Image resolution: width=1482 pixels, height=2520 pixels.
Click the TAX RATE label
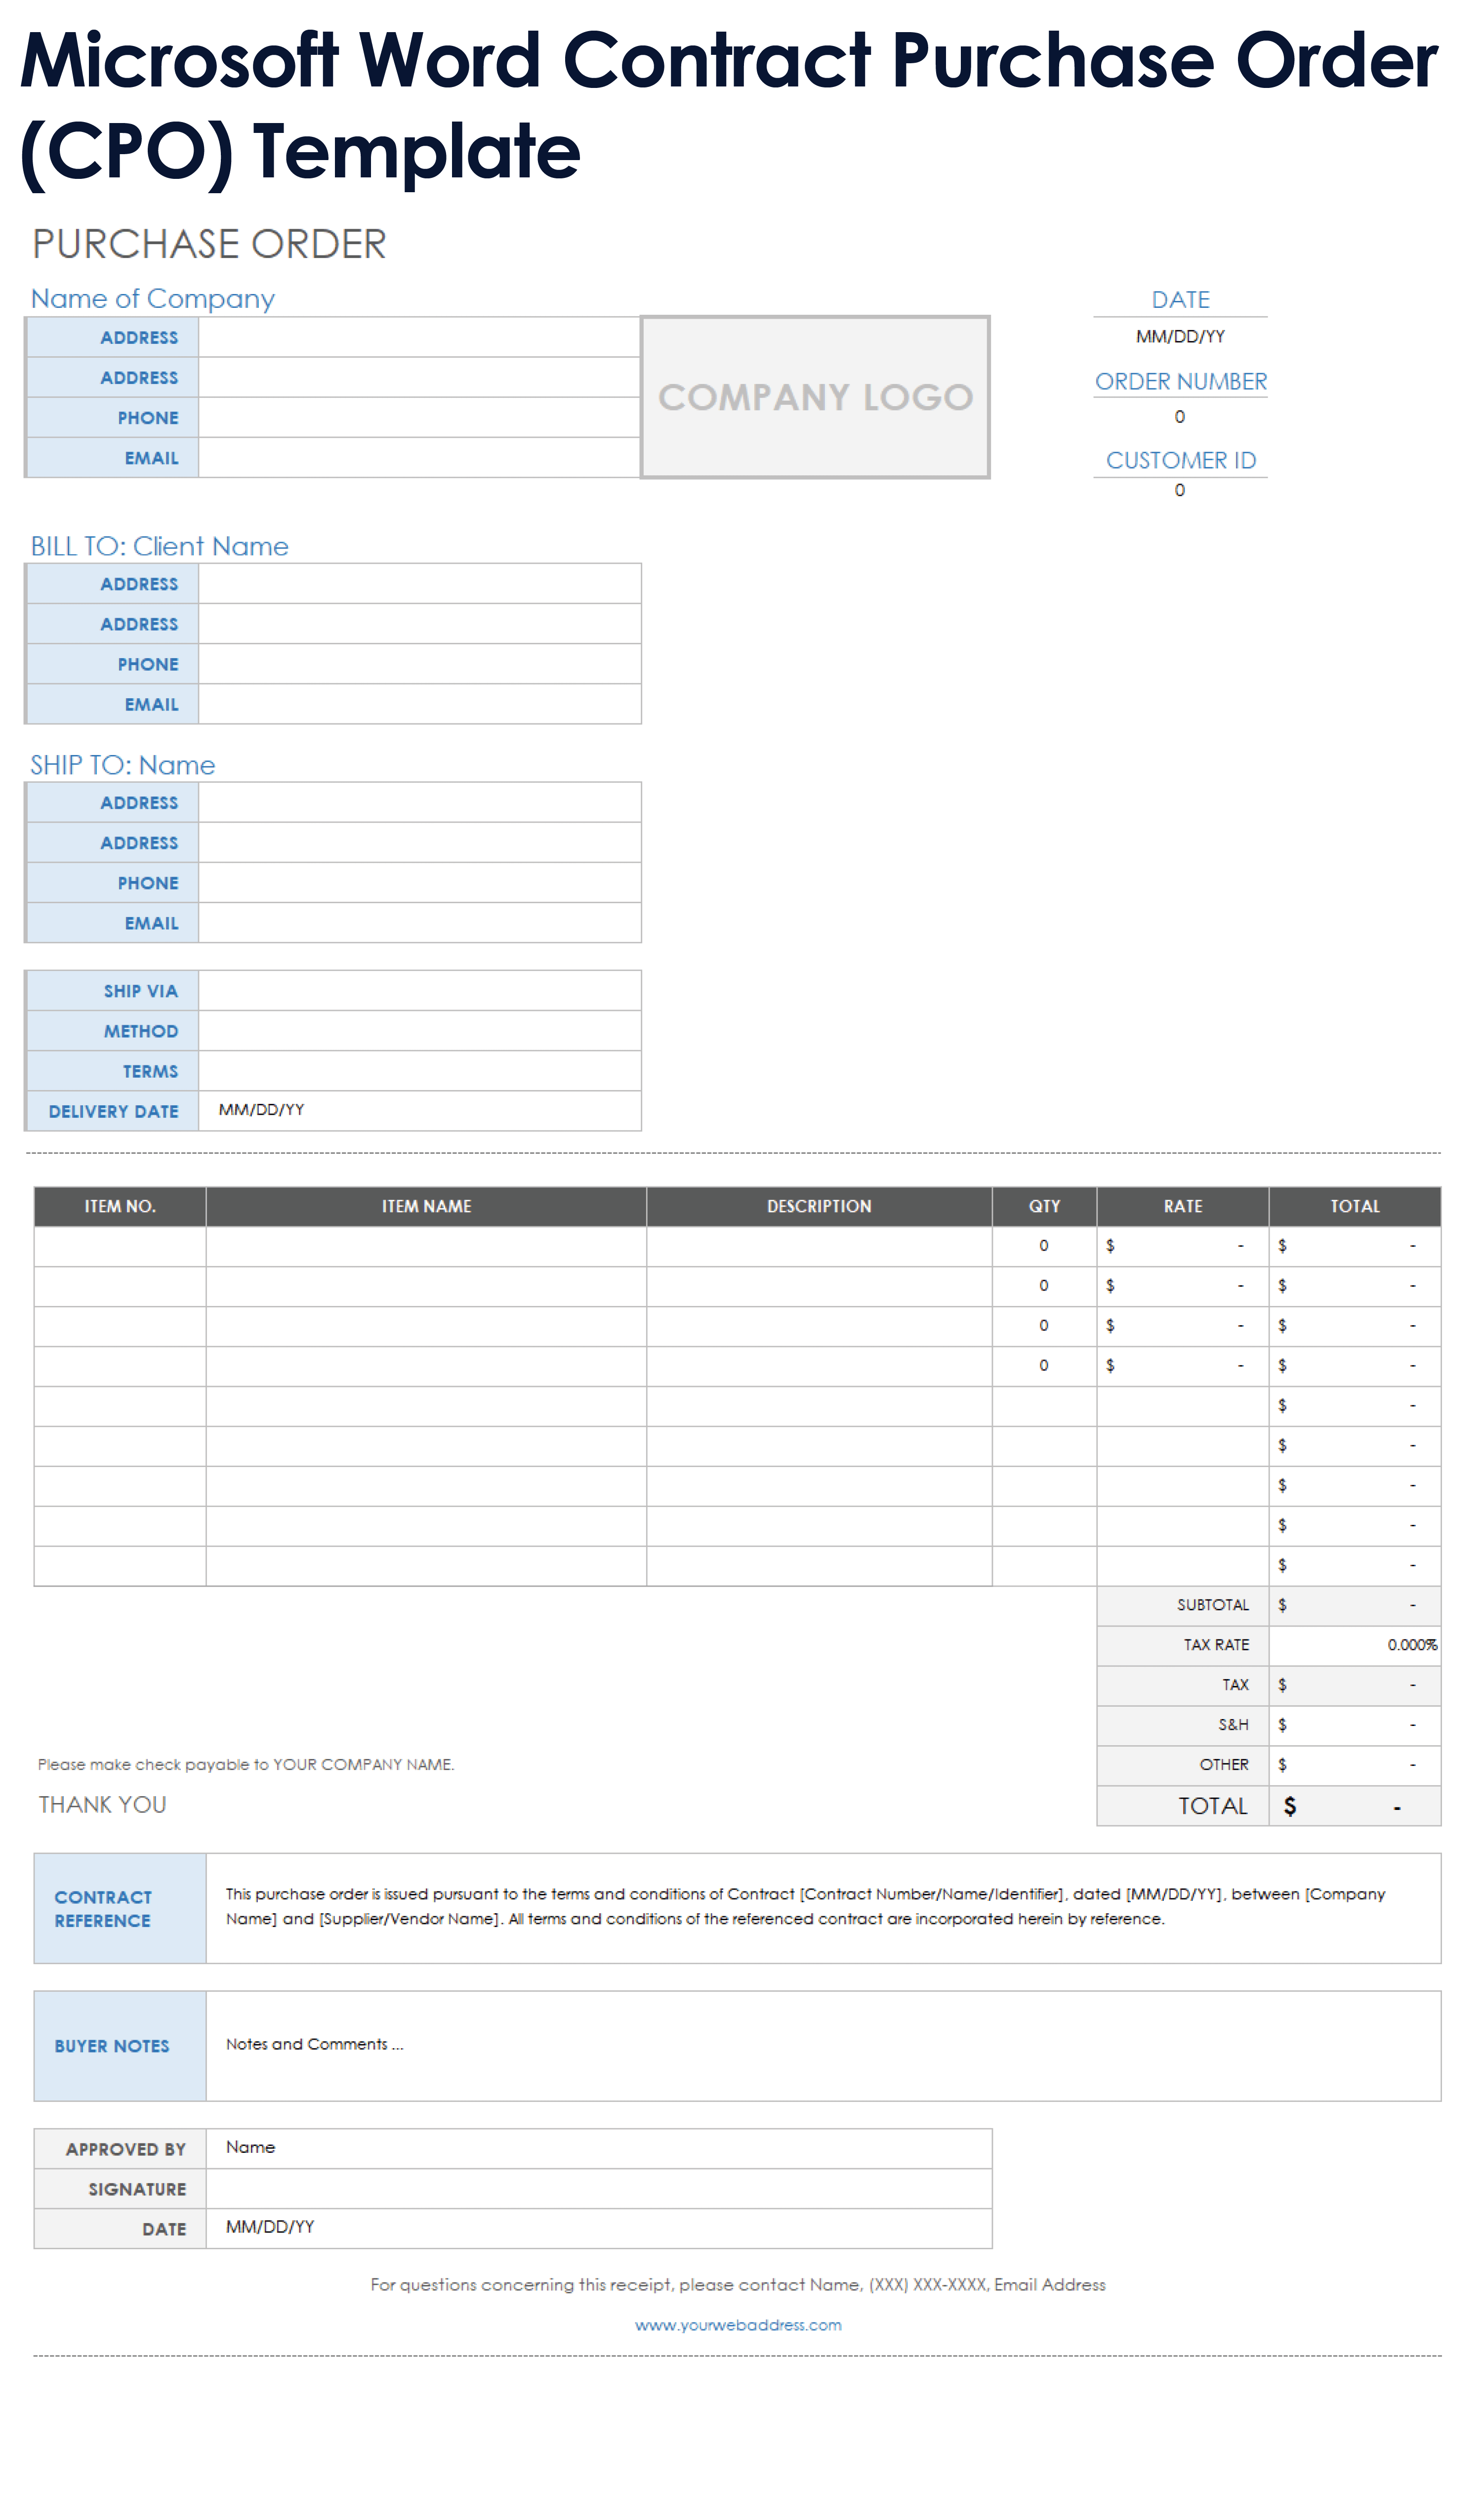1216,1645
